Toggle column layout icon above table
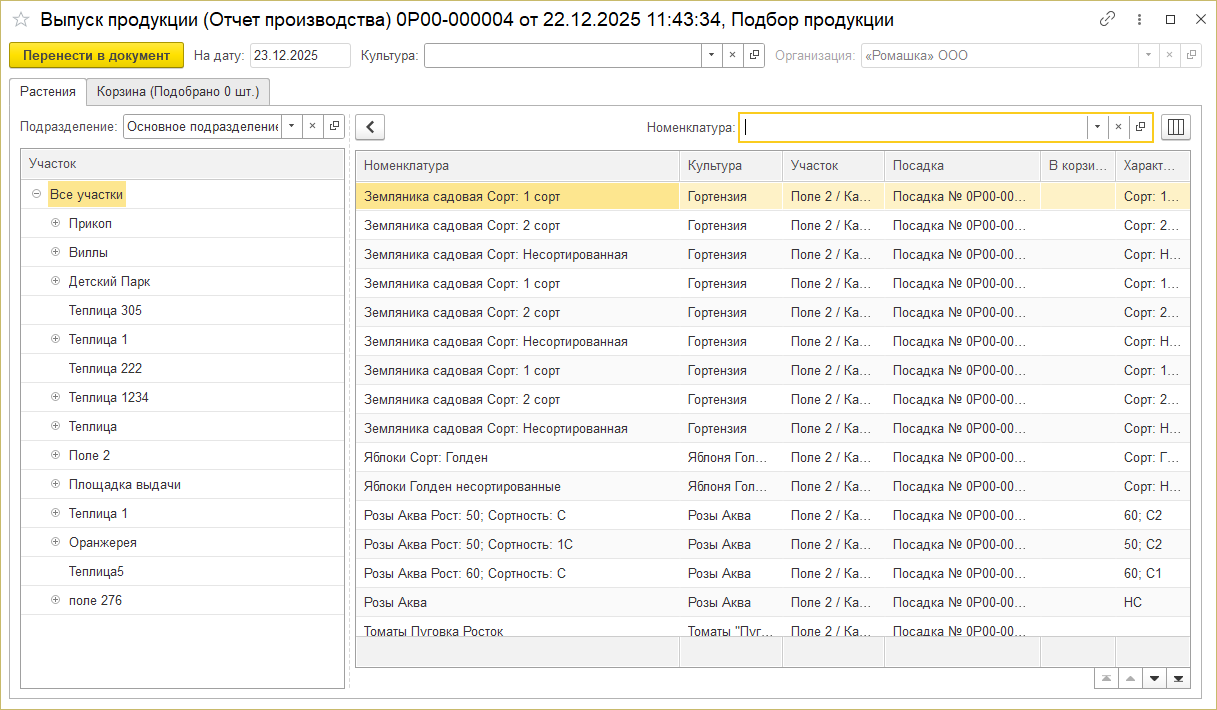Screen dimensions: 1217x710 coord(1176,127)
